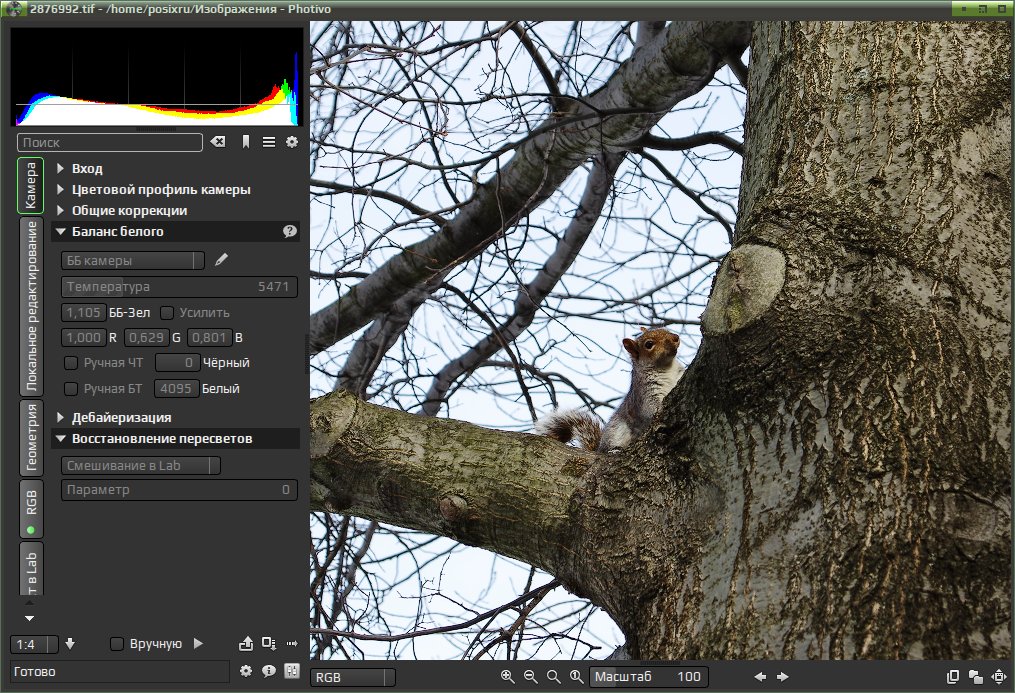Viewport: 1015px width, 693px height.
Task: Click the bookmark icon beside the search field
Action: click(x=246, y=142)
